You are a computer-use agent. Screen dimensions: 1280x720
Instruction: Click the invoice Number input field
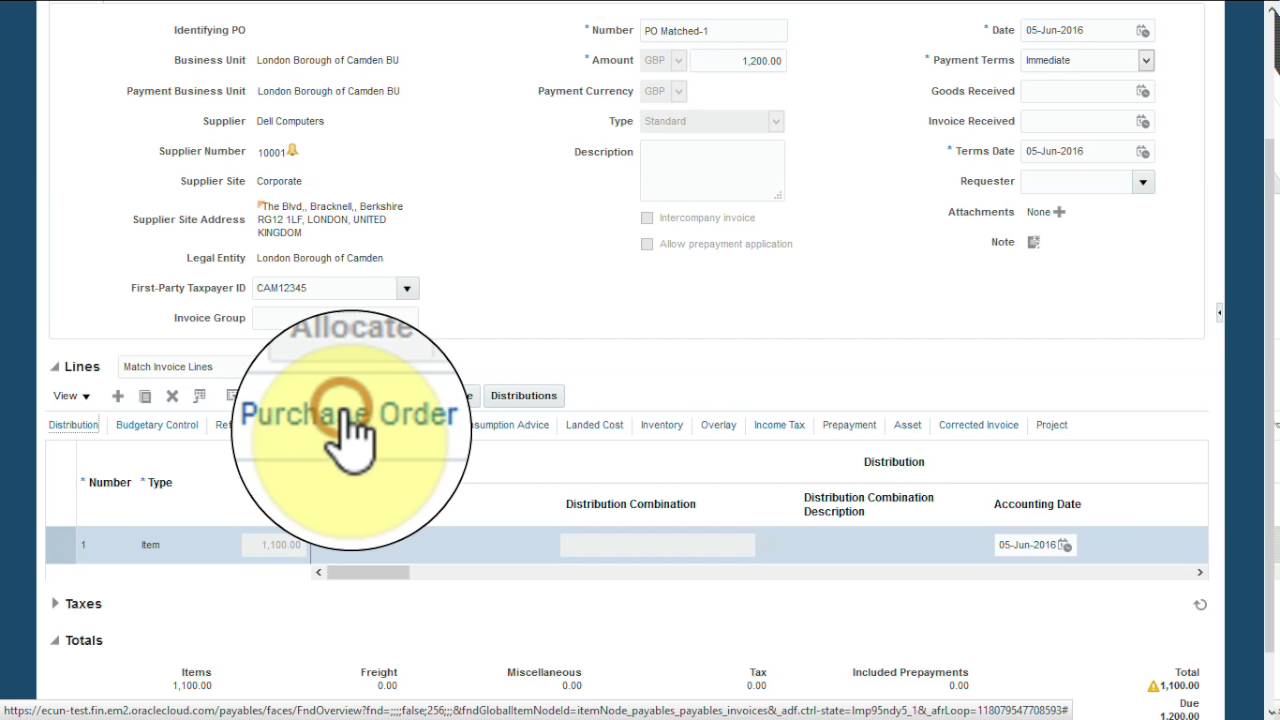713,31
